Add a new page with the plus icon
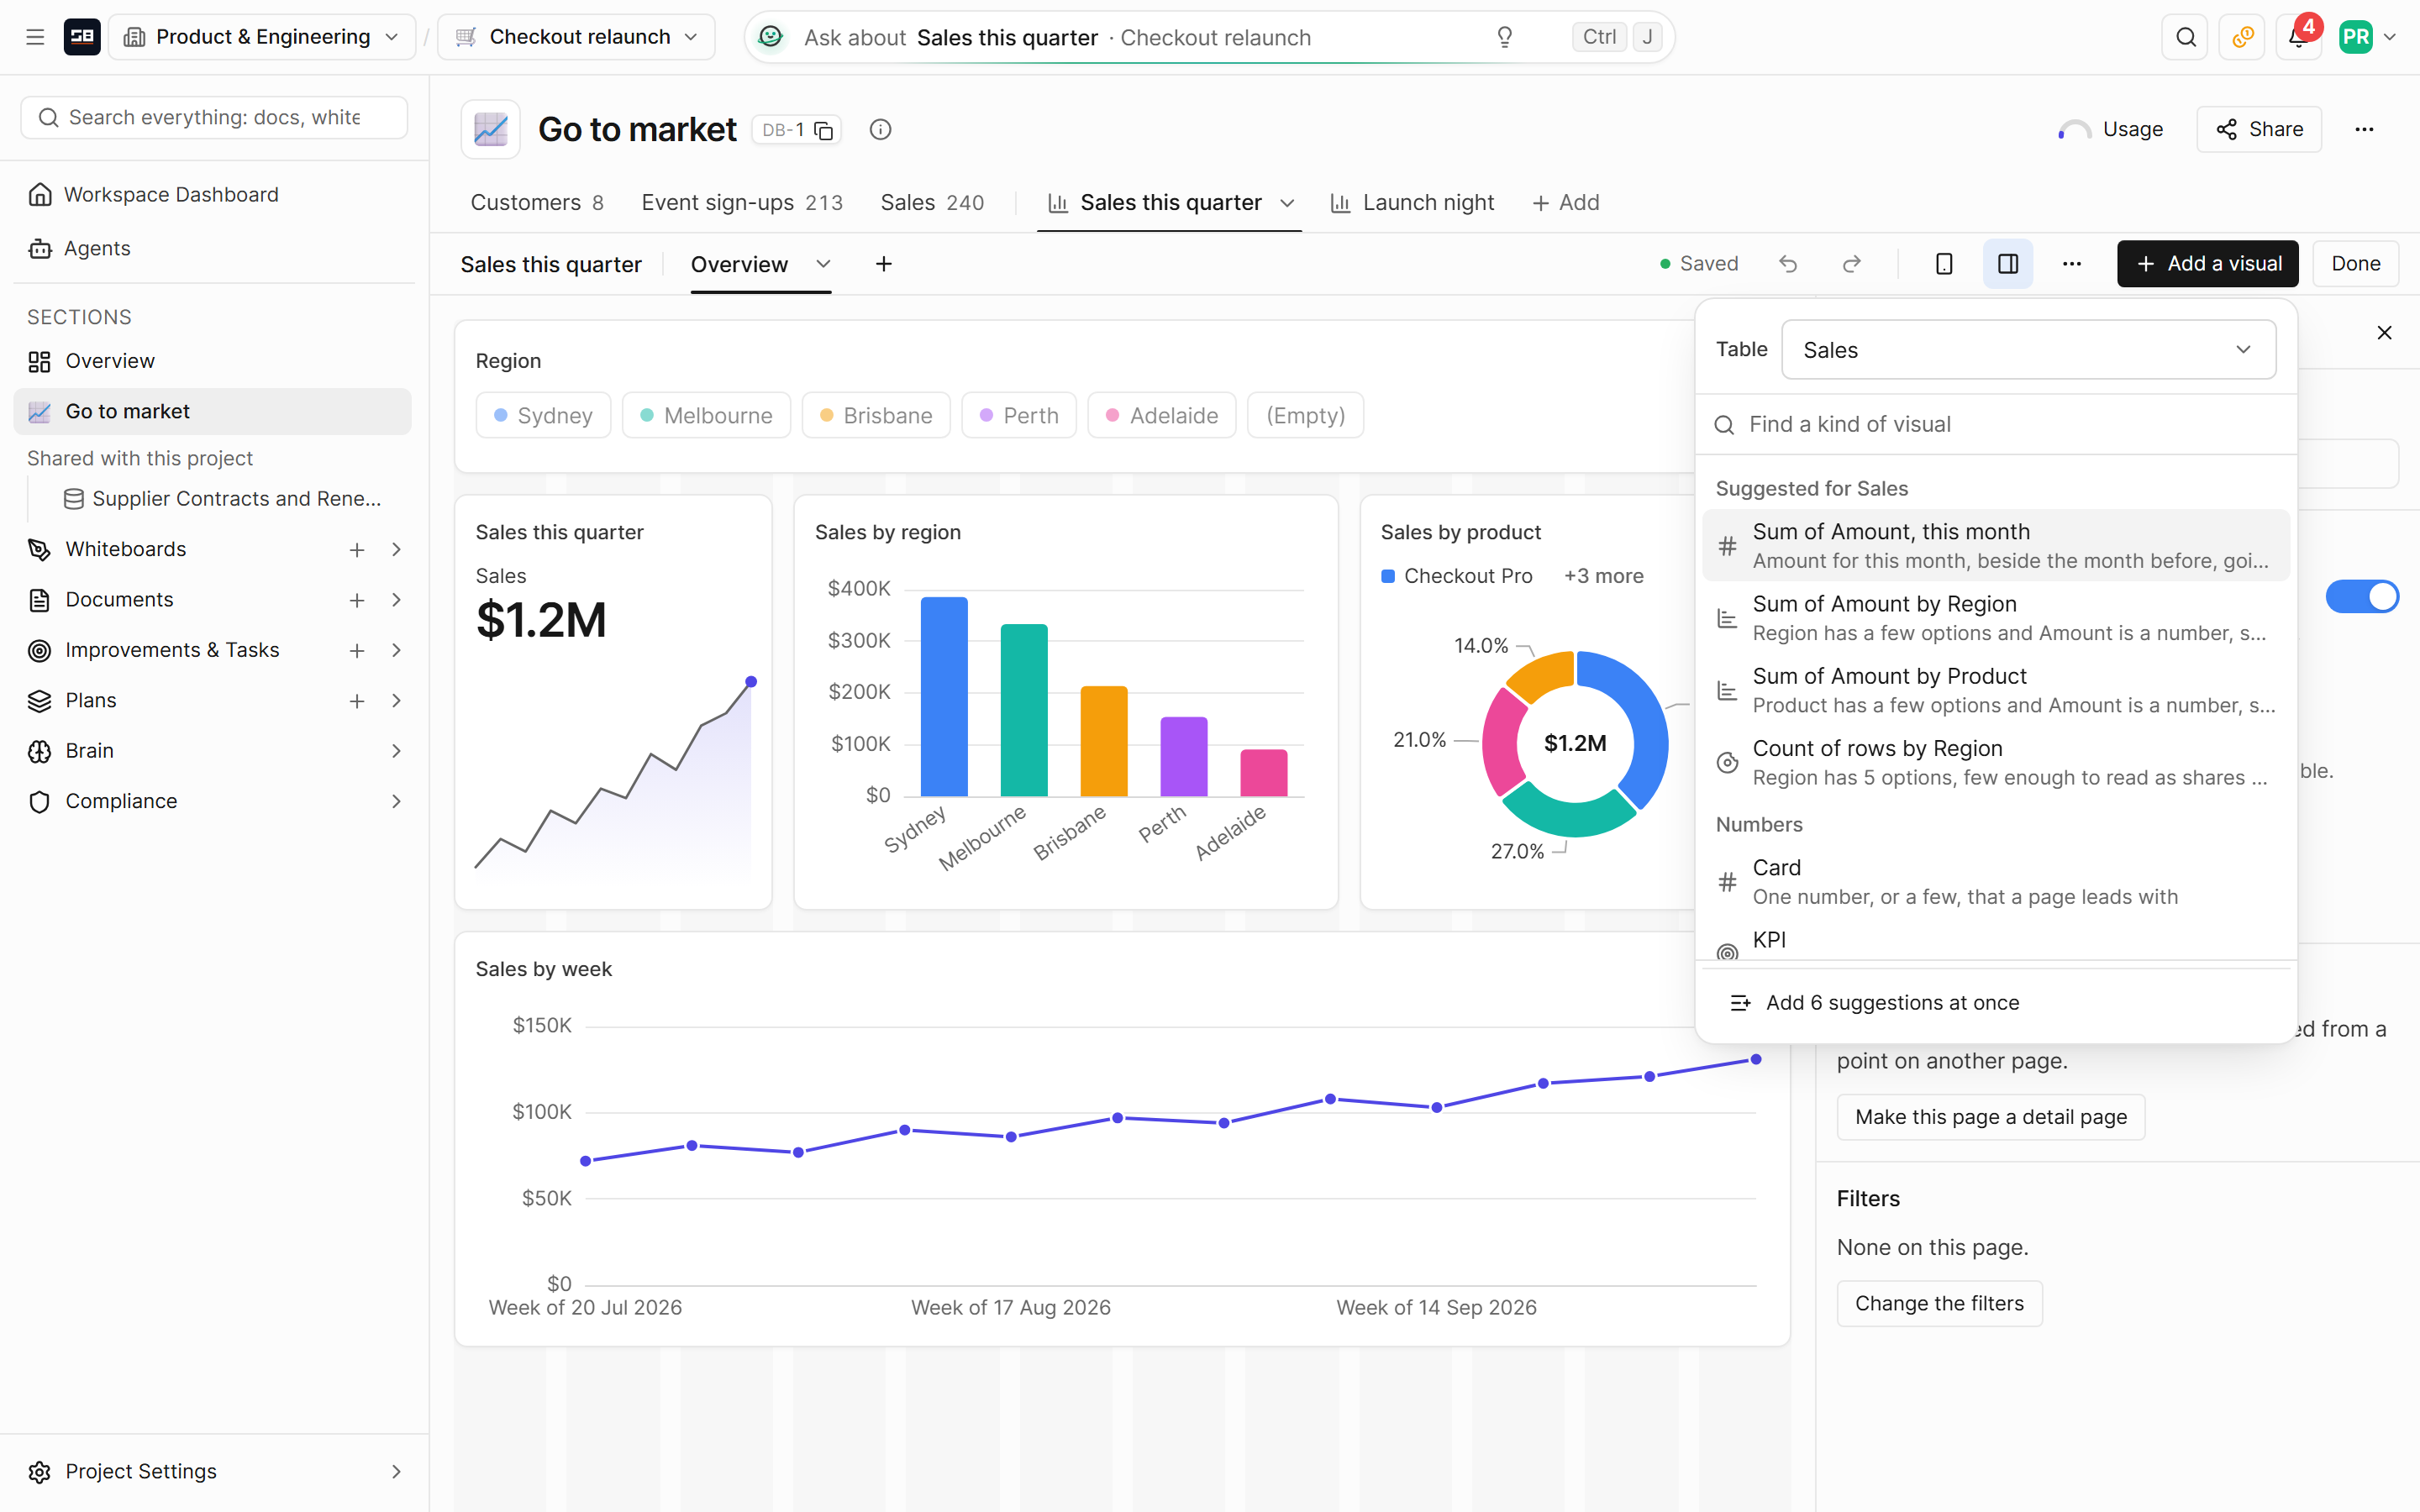The width and height of the screenshot is (2420, 1512). point(884,264)
